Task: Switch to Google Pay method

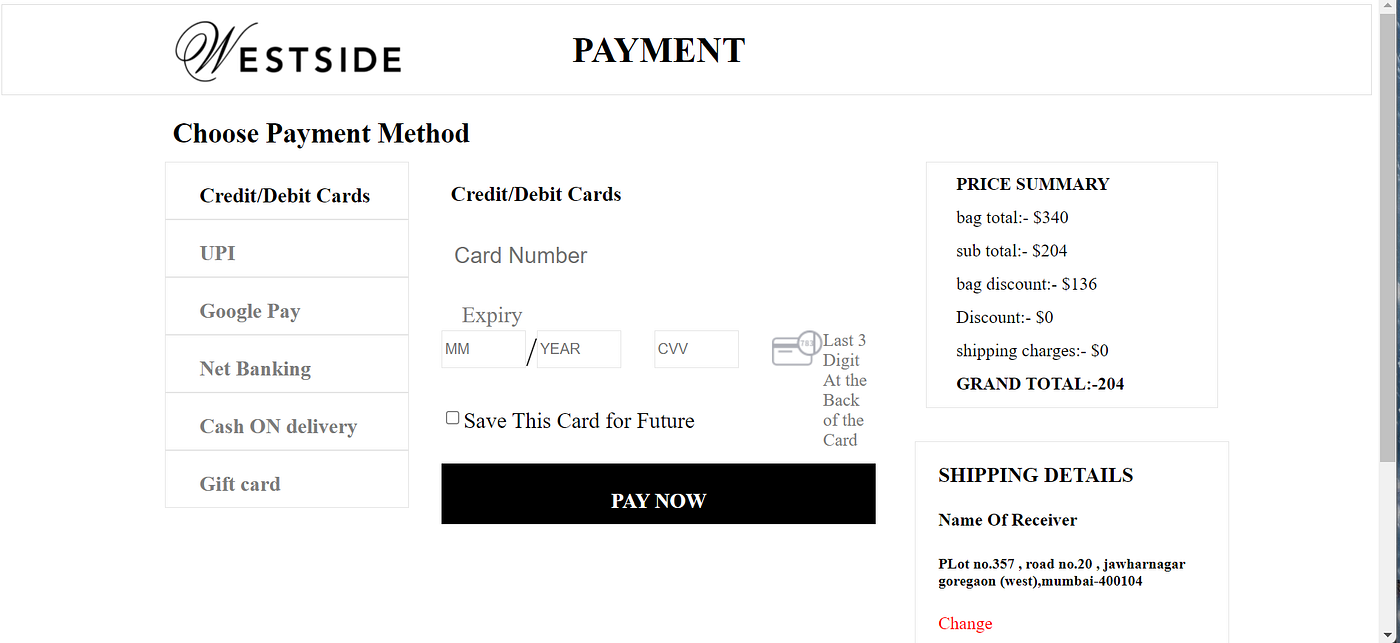Action: point(287,310)
